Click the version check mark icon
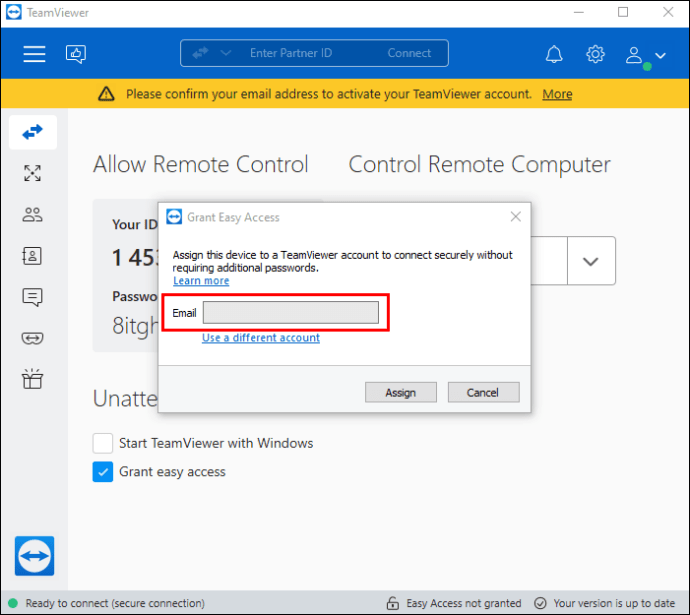The width and height of the screenshot is (690, 615). pyautogui.click(x=540, y=603)
